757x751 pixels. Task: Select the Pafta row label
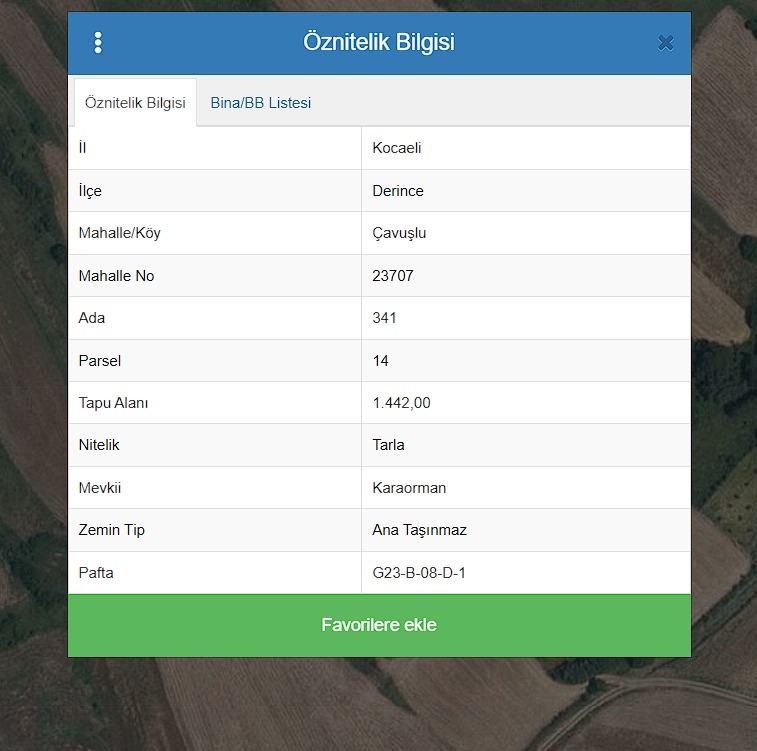tap(96, 573)
